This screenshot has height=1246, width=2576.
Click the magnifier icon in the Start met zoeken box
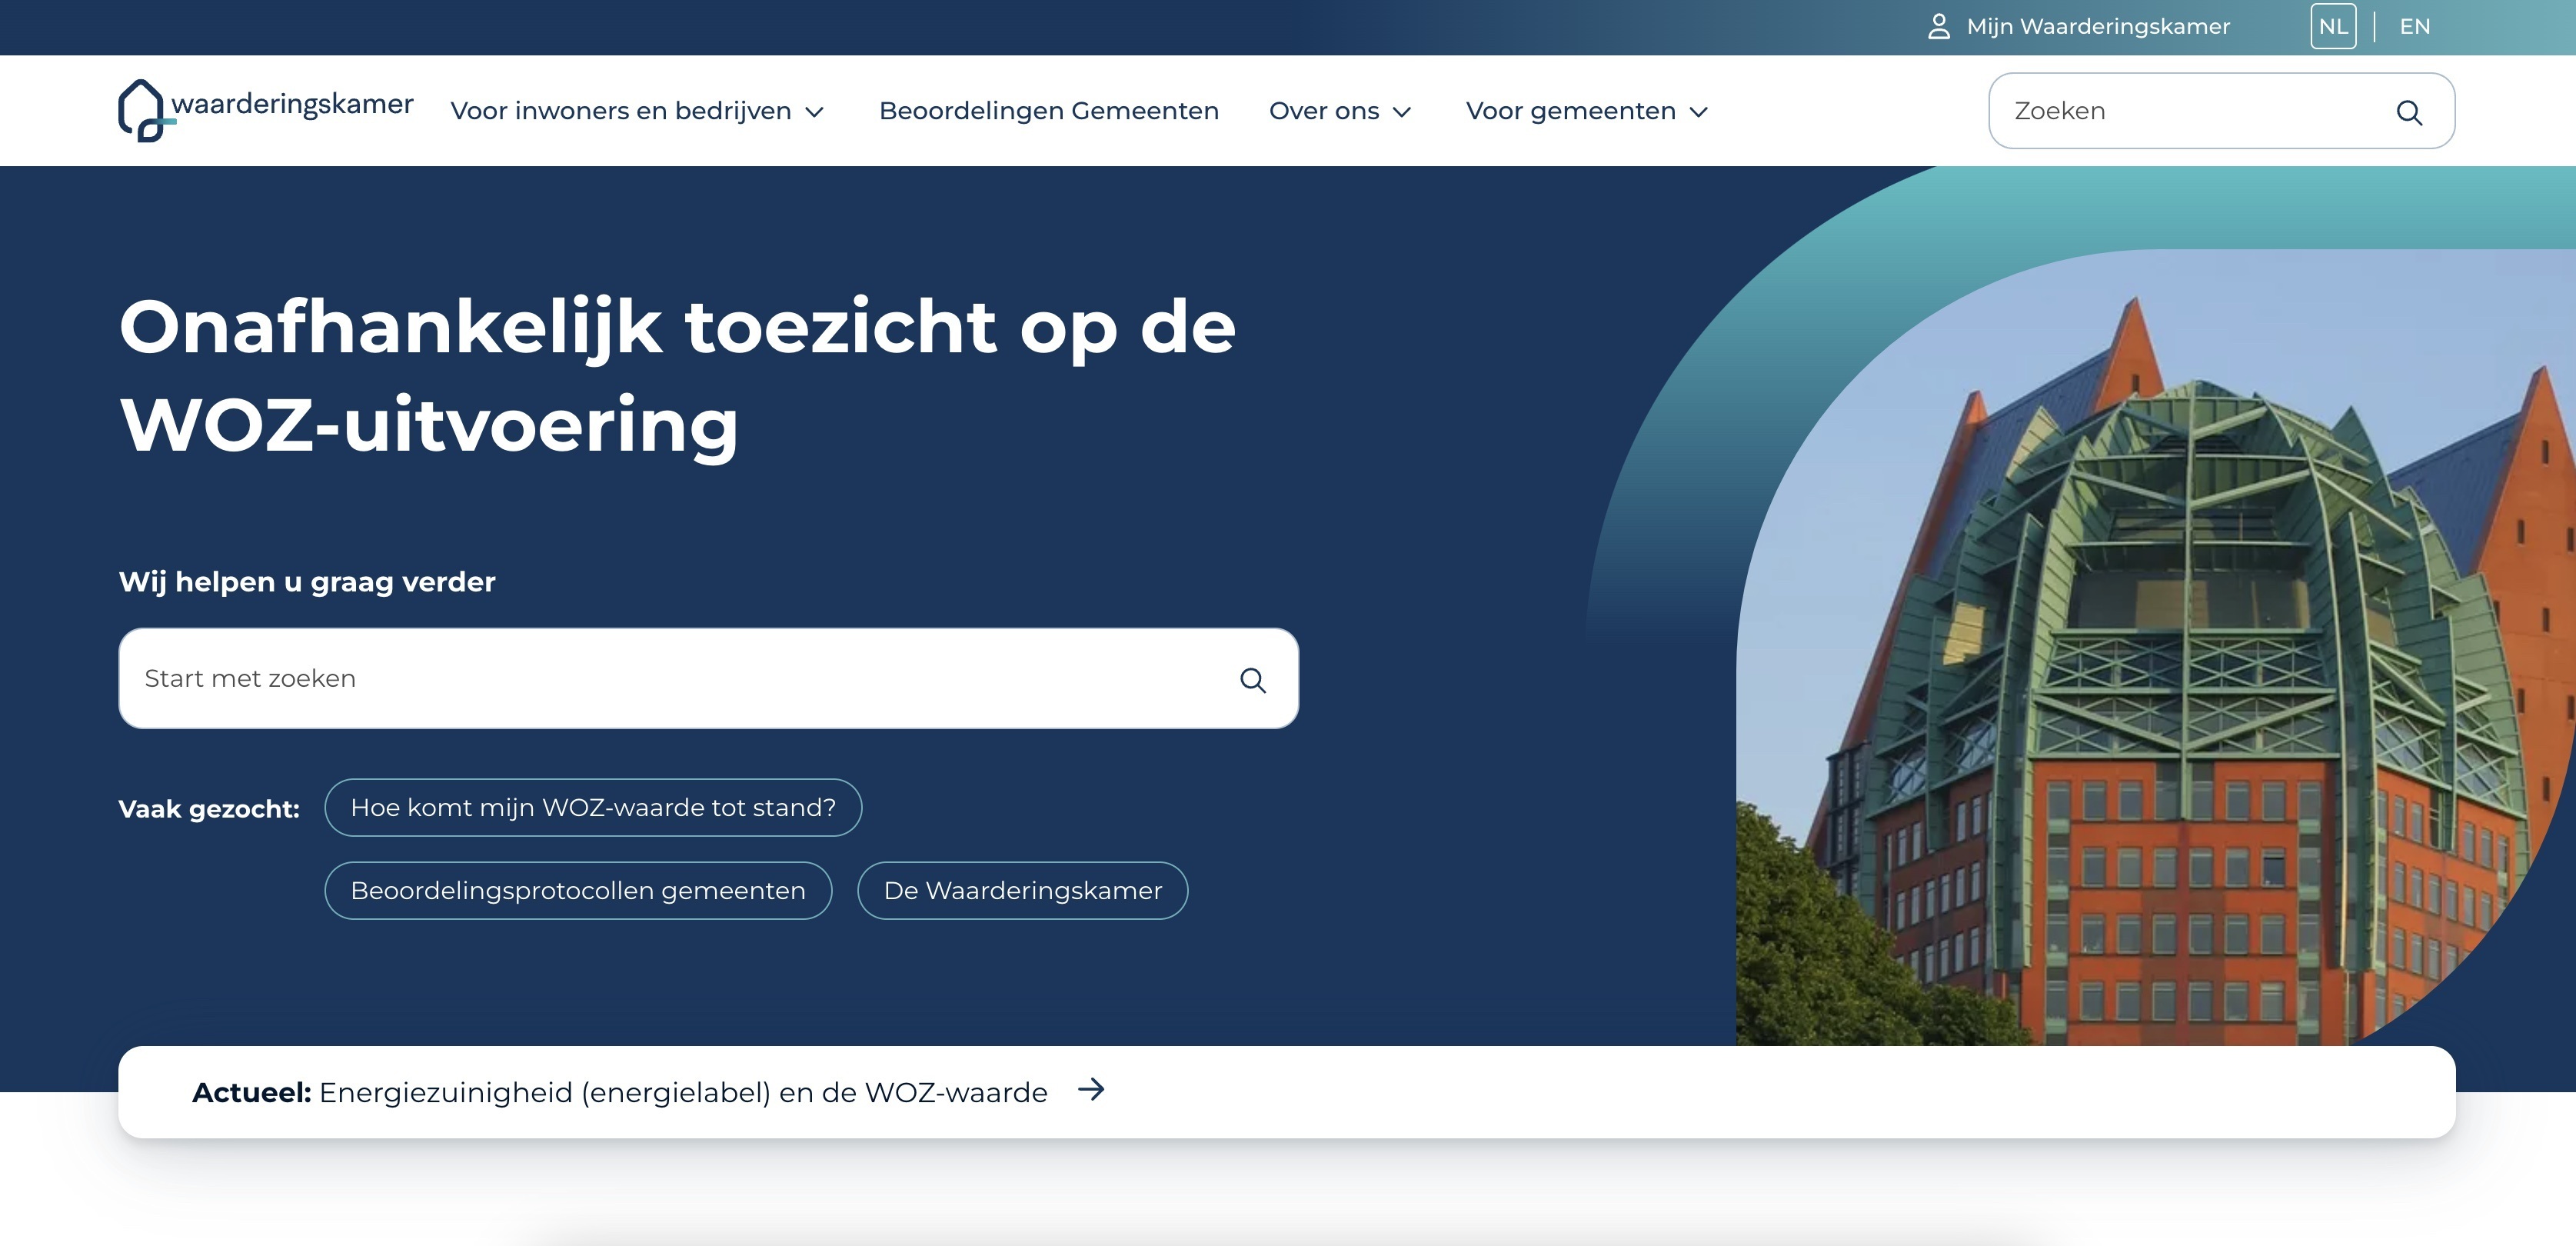click(x=1253, y=680)
